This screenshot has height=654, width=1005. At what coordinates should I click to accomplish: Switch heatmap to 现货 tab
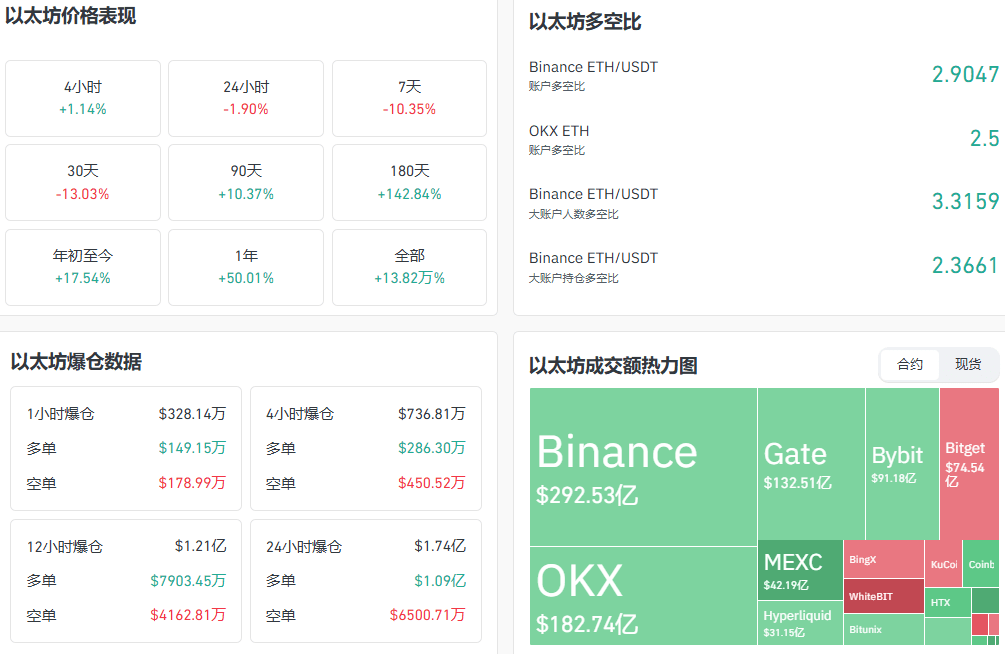pyautogui.click(x=968, y=365)
